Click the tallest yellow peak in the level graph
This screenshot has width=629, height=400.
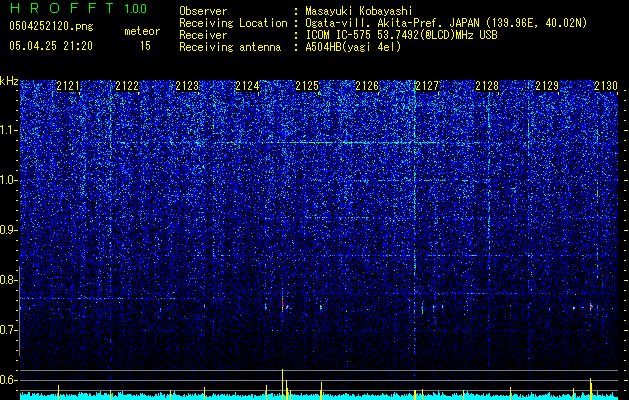point(282,384)
